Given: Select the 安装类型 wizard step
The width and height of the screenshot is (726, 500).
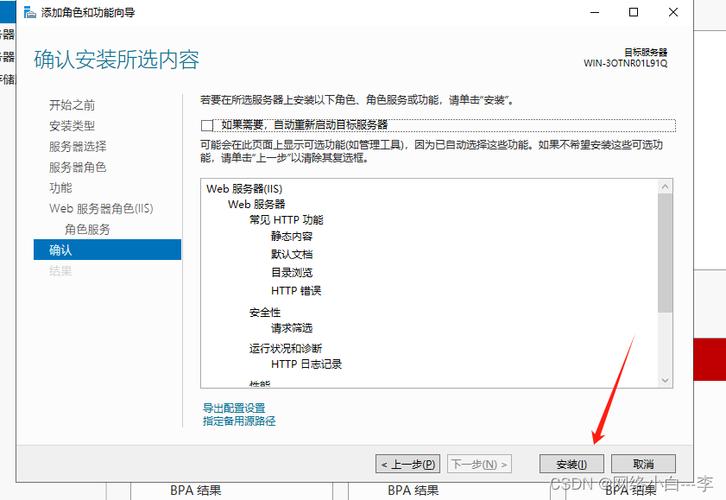Looking at the screenshot, I should click(x=72, y=126).
